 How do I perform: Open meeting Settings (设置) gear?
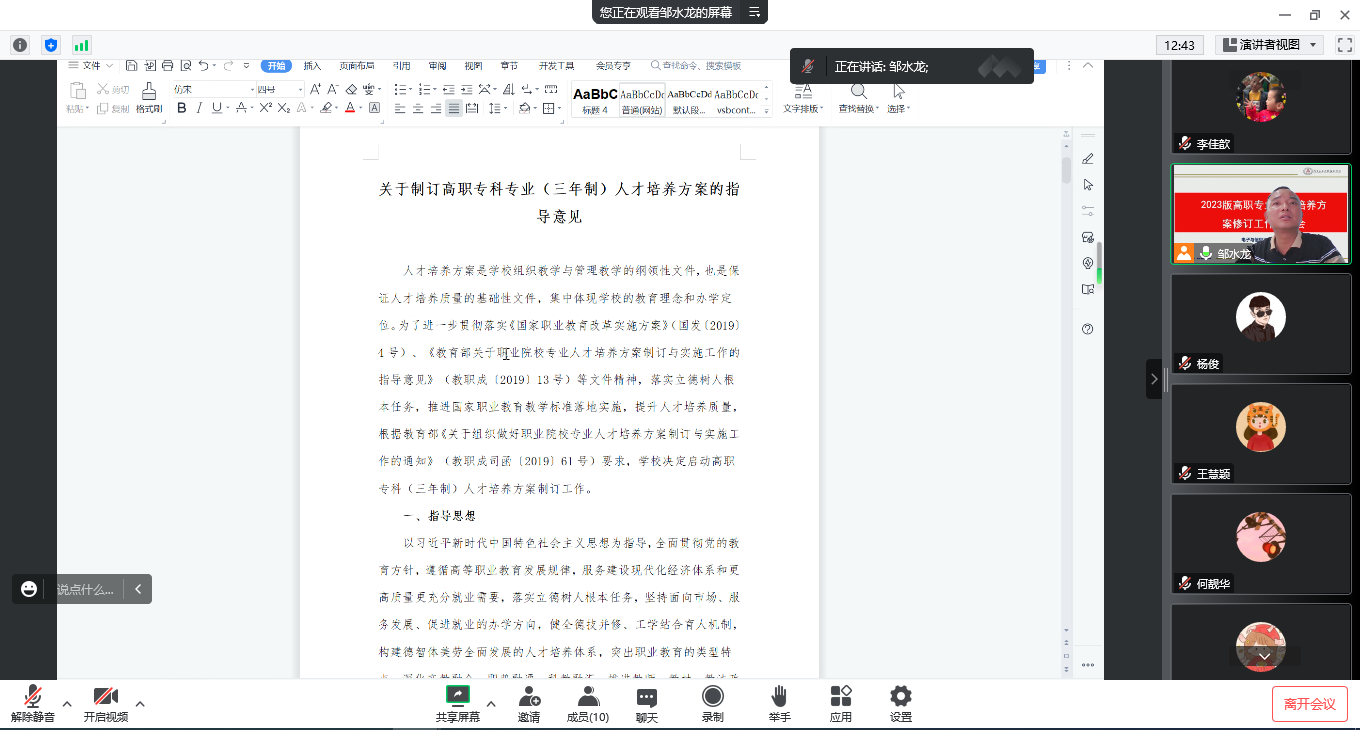coord(901,704)
